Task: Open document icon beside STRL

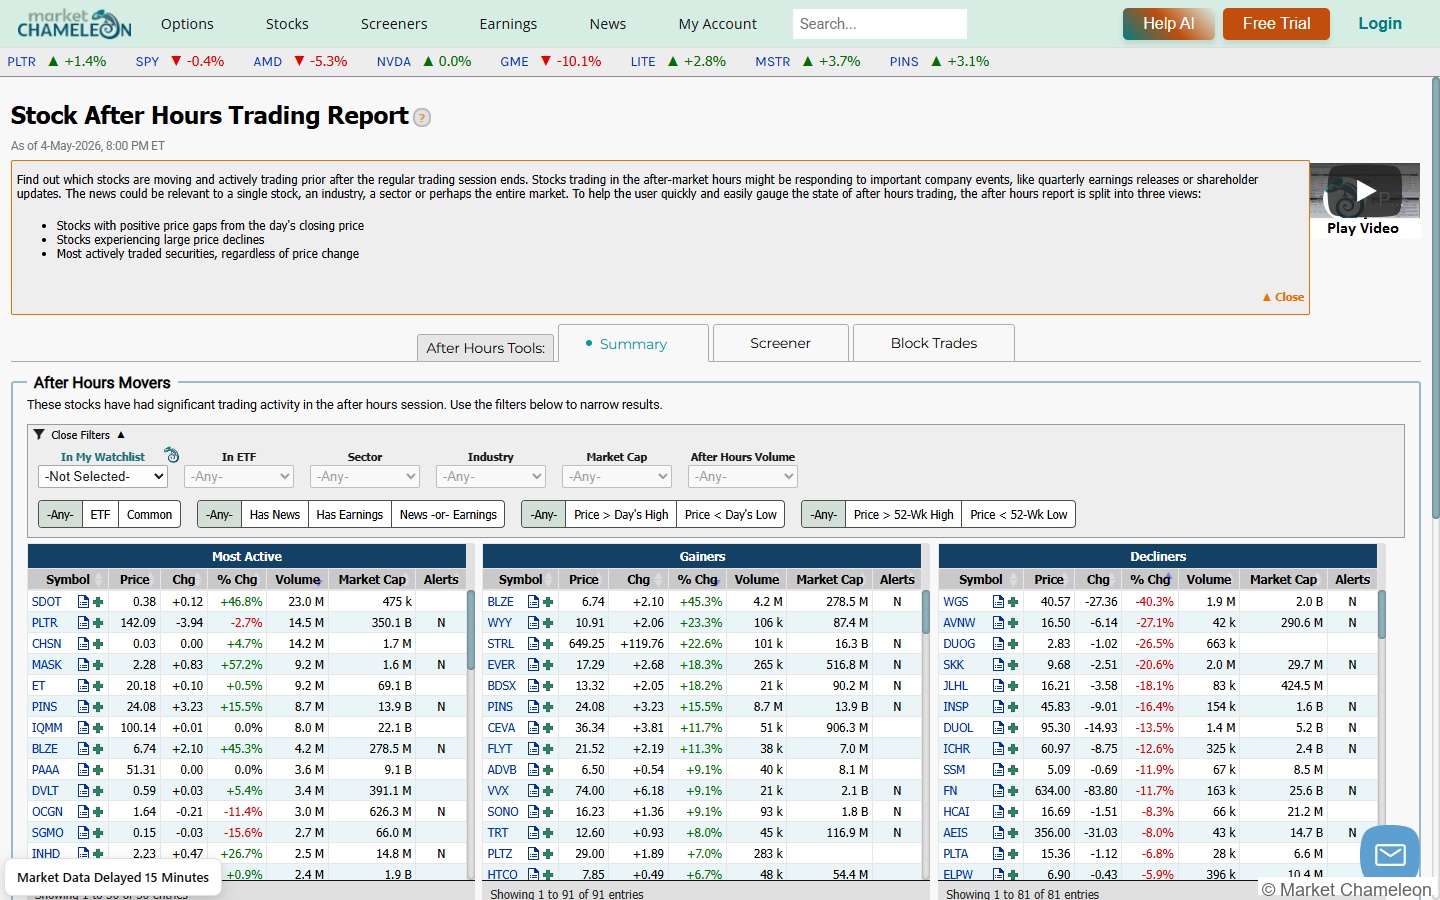Action: [534, 644]
